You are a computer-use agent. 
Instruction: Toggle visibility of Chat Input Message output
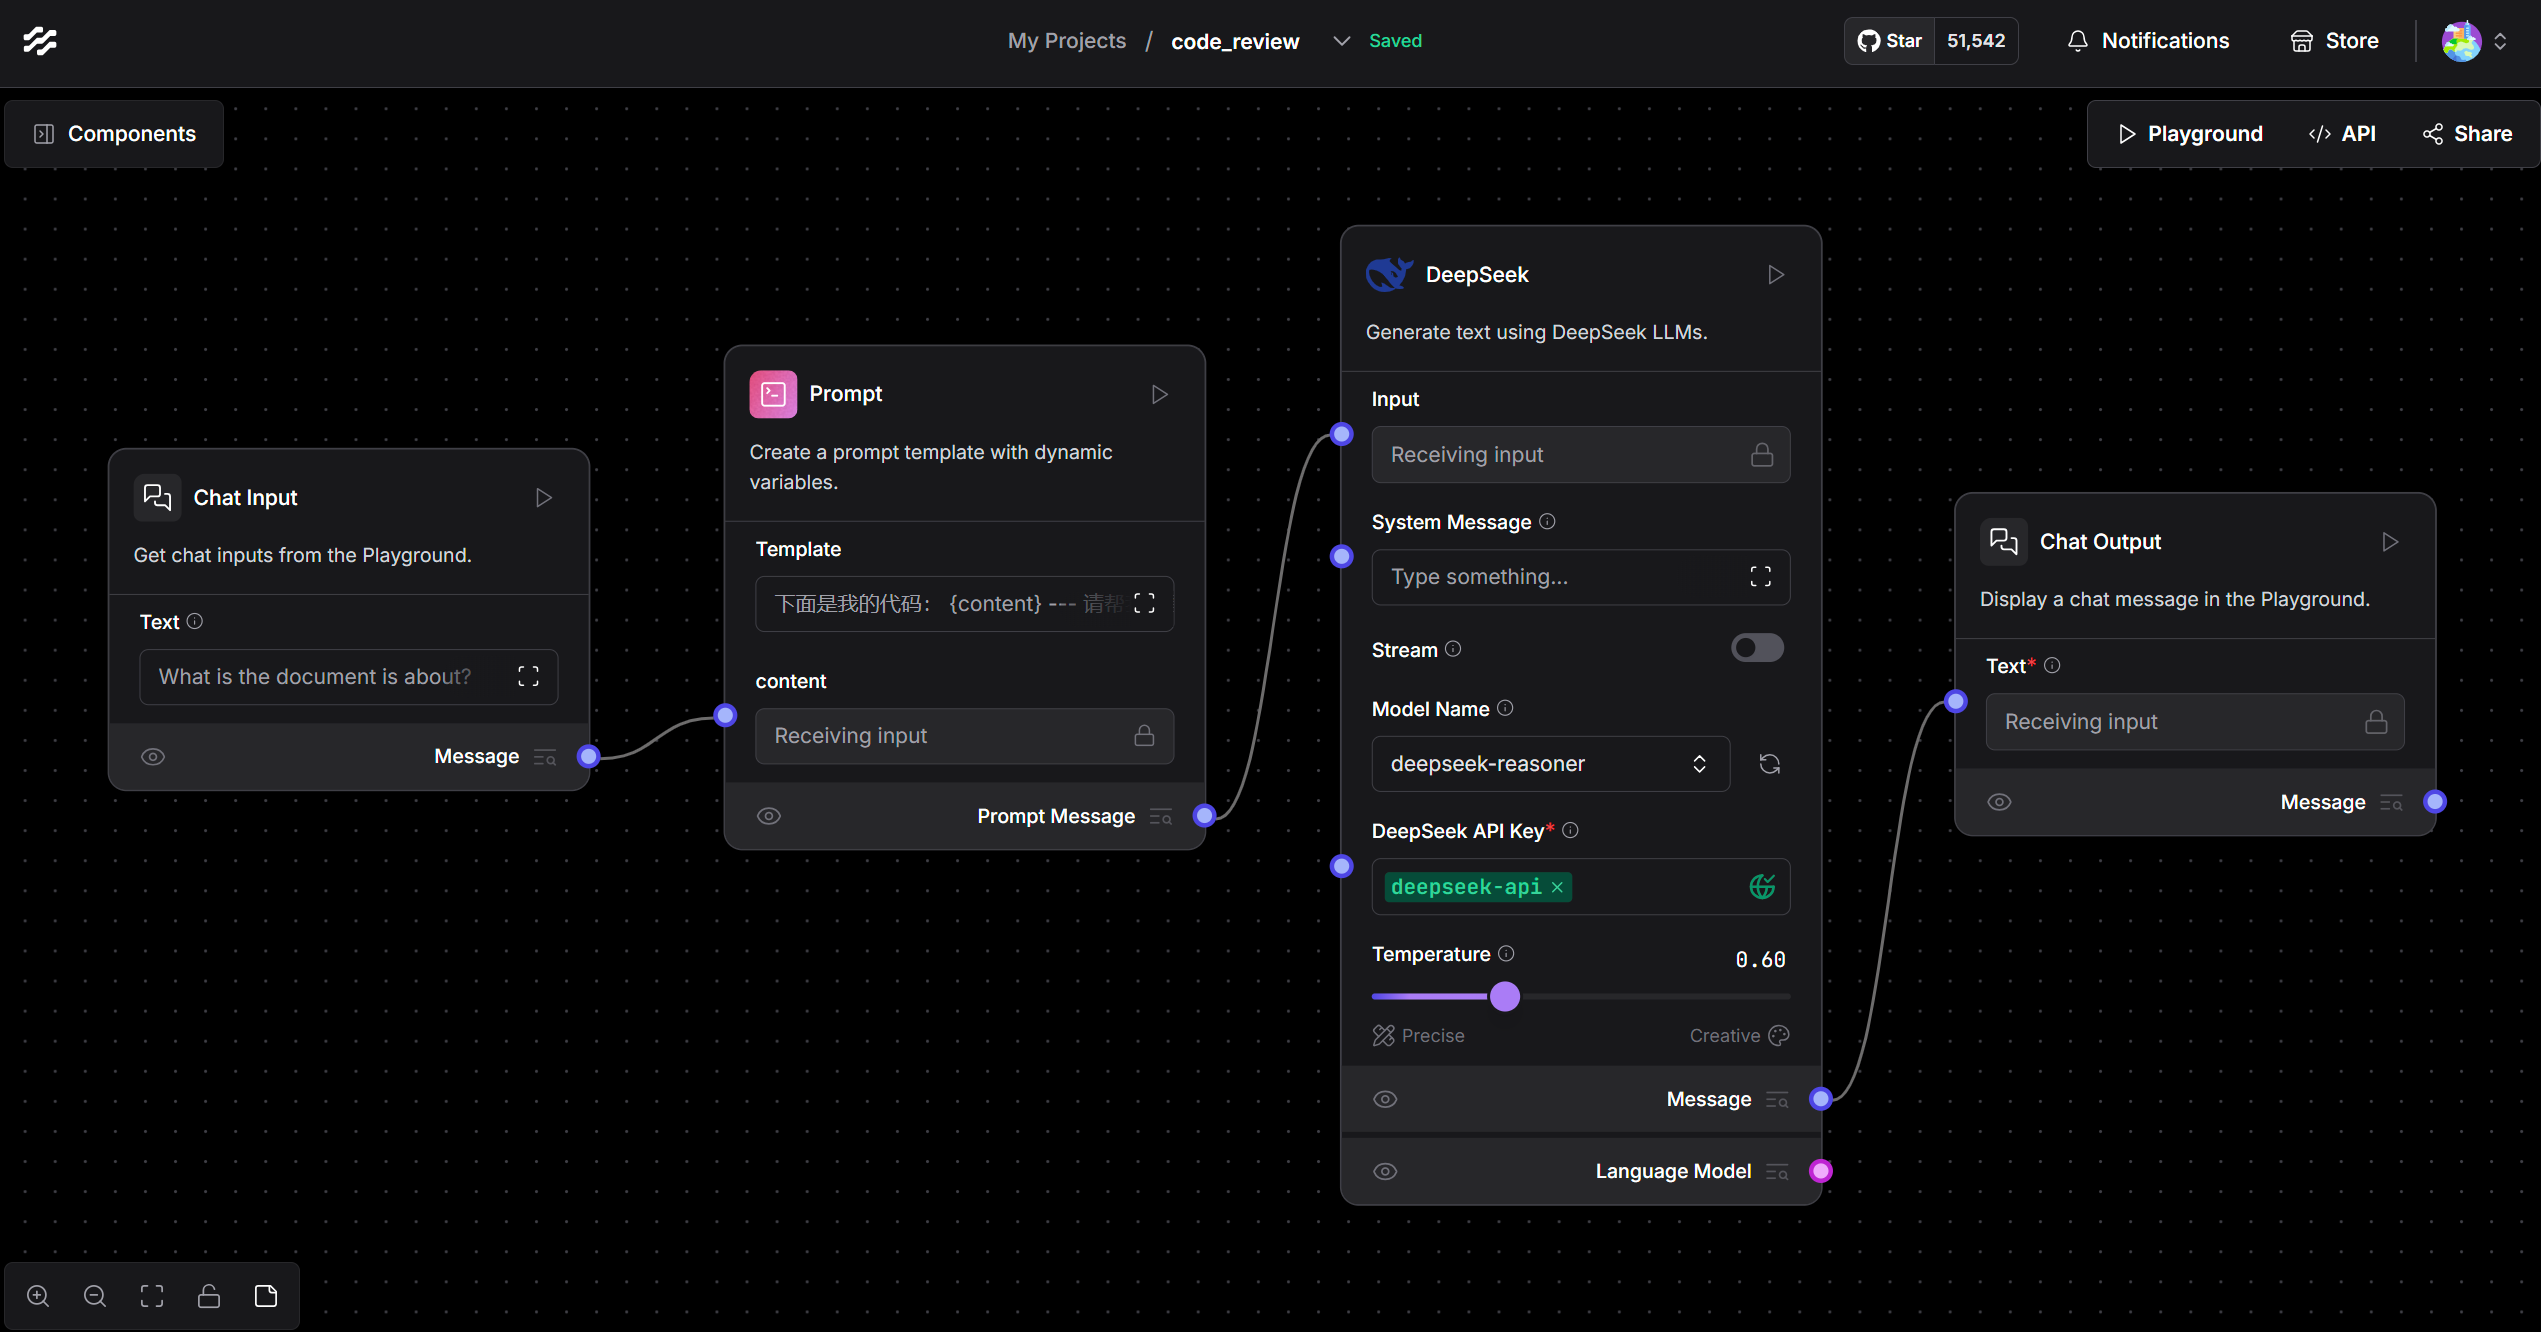pyautogui.click(x=153, y=757)
